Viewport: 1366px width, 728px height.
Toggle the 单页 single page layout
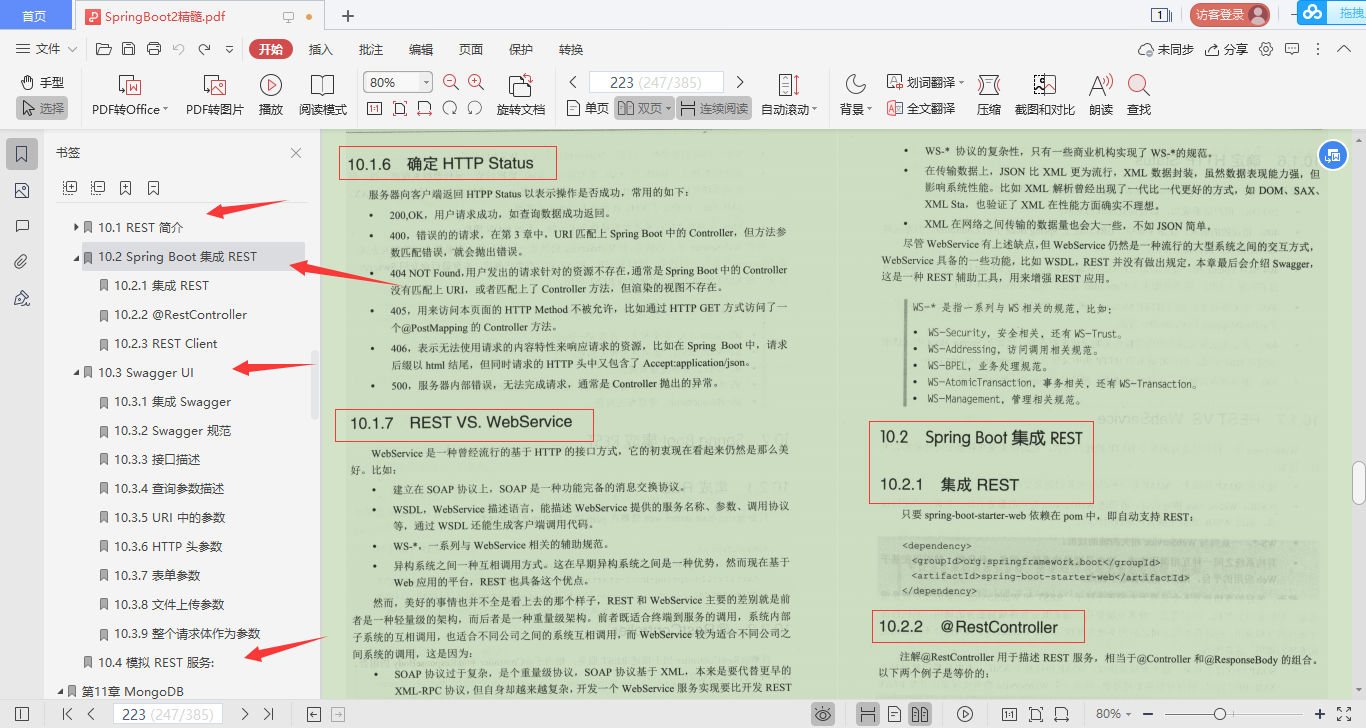(588, 108)
